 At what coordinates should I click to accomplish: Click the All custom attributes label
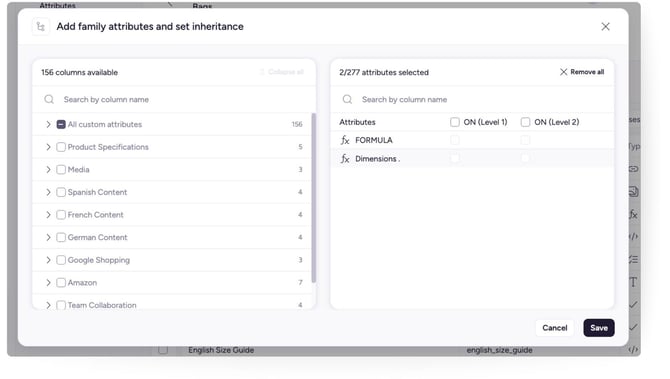point(105,124)
